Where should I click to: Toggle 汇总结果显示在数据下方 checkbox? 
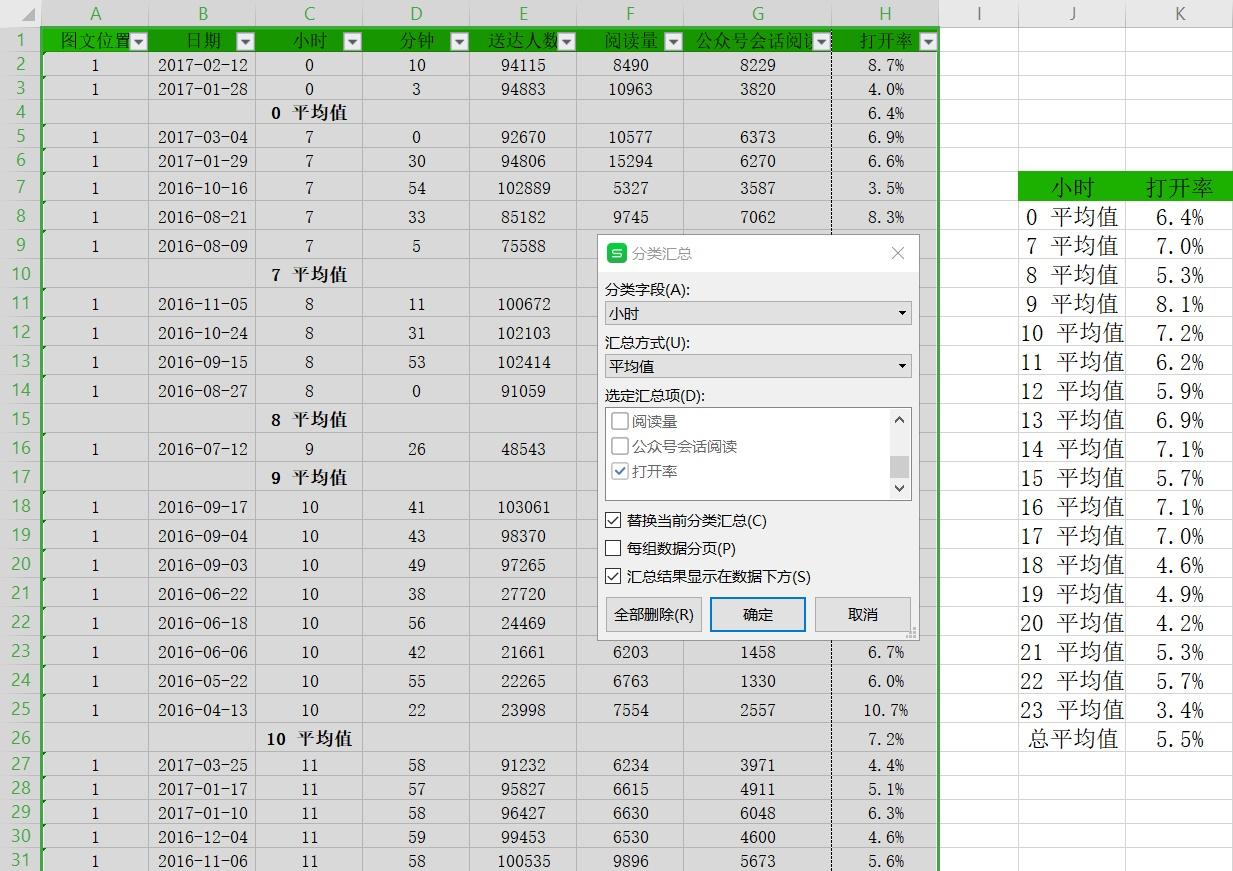coord(614,576)
